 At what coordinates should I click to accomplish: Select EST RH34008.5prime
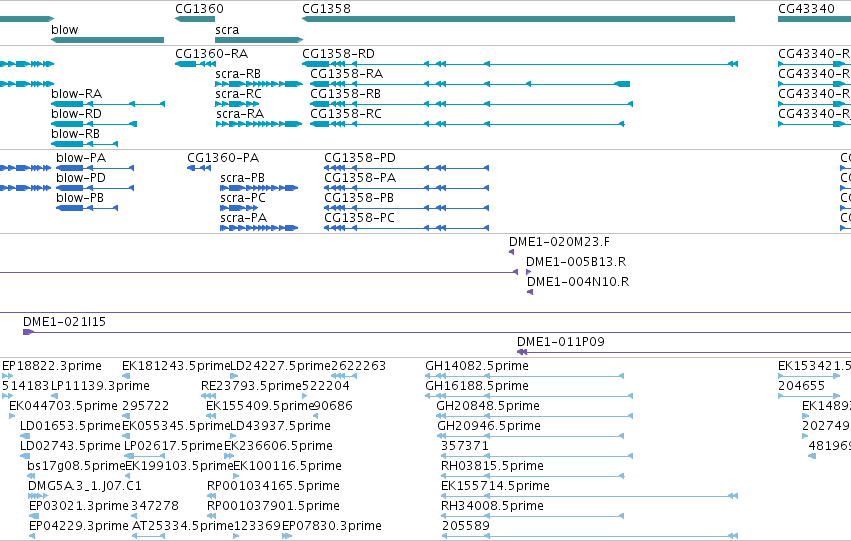(533, 516)
